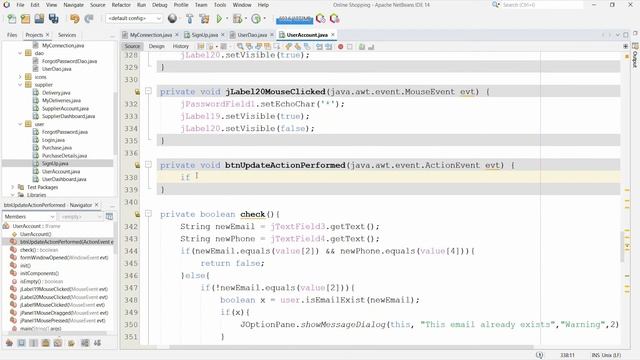640x360 pixels.
Task: Open the Debug Project dropdown arrow
Action: (x=245, y=19)
